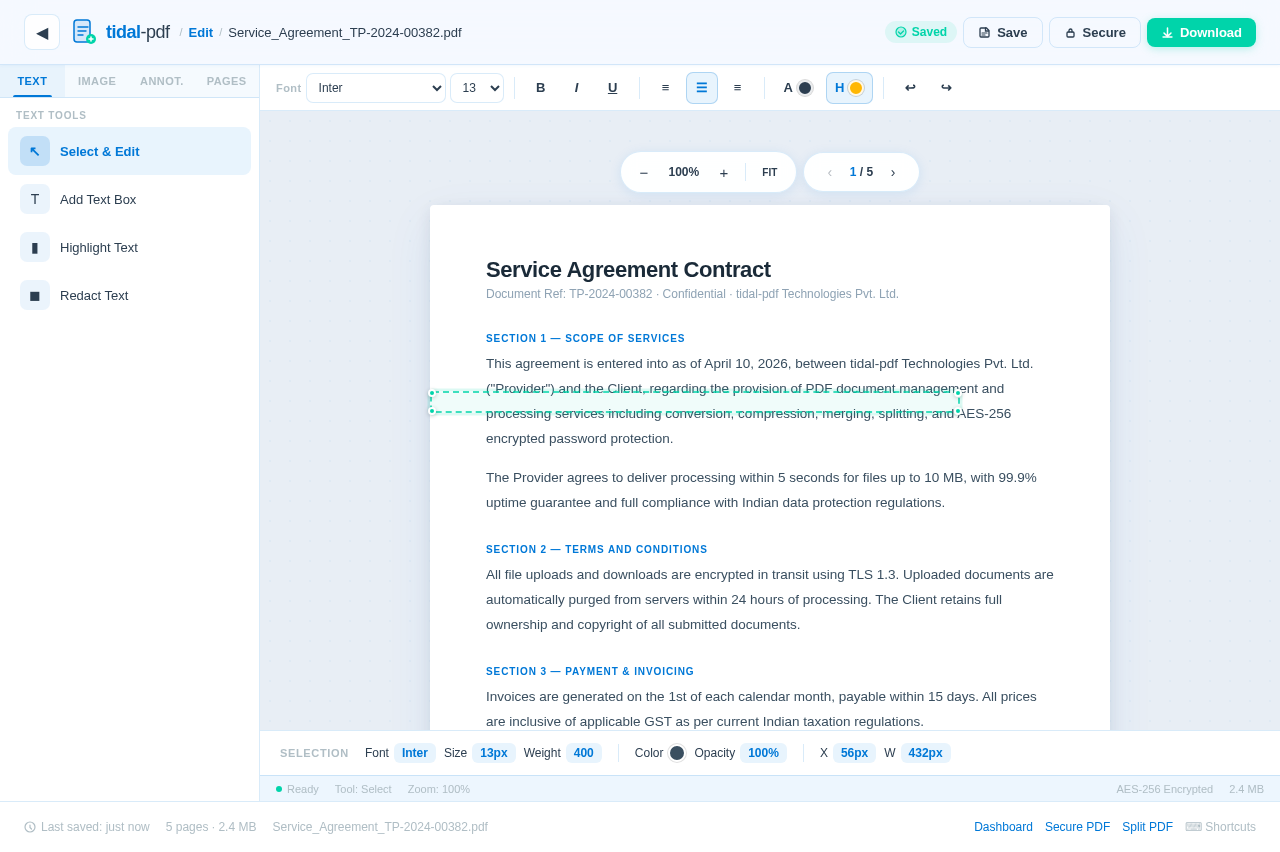Toggle italic formatting
Viewport: 1280px width, 852px height.
tap(577, 88)
